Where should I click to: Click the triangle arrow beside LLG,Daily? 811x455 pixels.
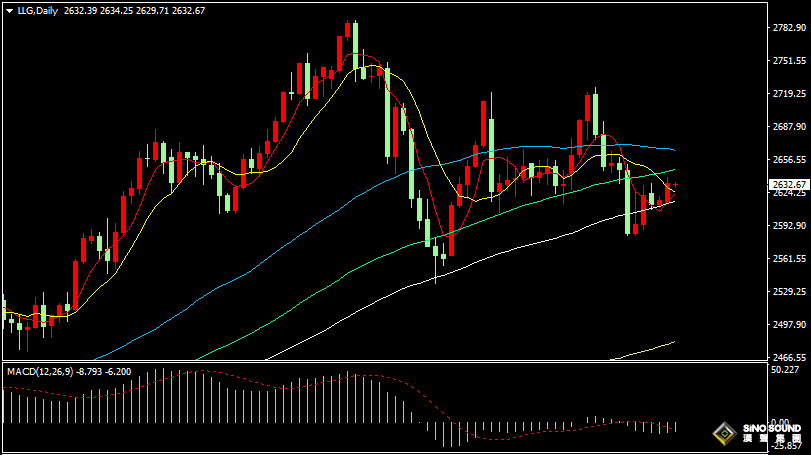click(x=9, y=11)
